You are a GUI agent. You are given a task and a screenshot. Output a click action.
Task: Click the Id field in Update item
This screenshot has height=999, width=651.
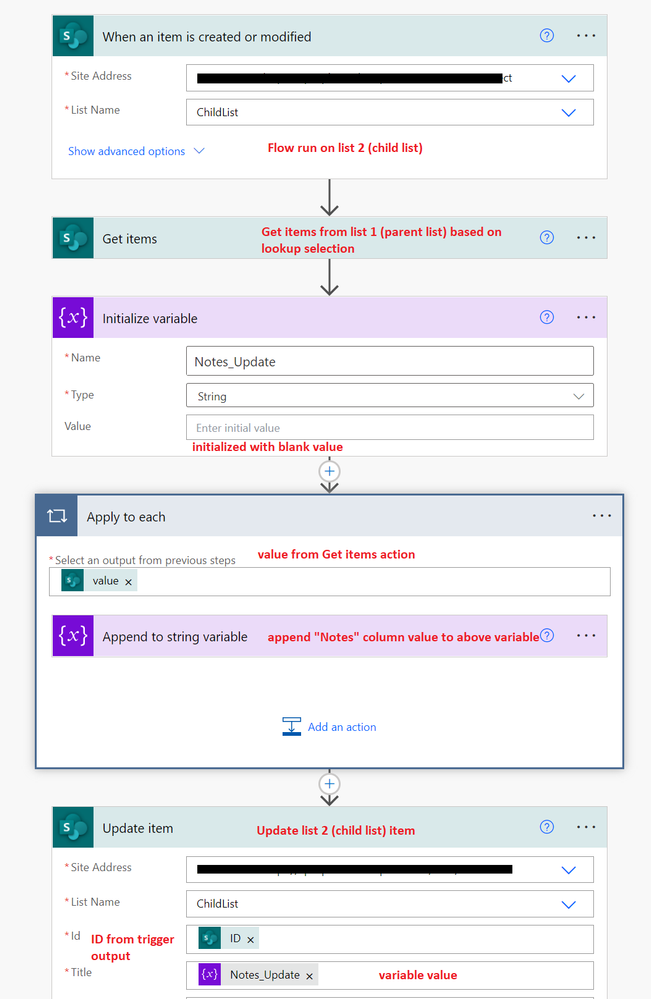coord(390,939)
